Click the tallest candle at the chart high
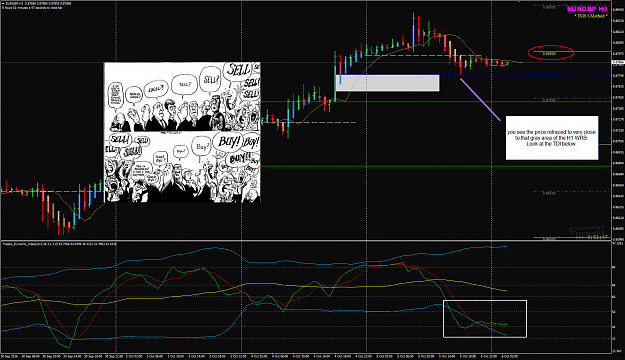This screenshot has width=625, height=360. click(x=413, y=32)
